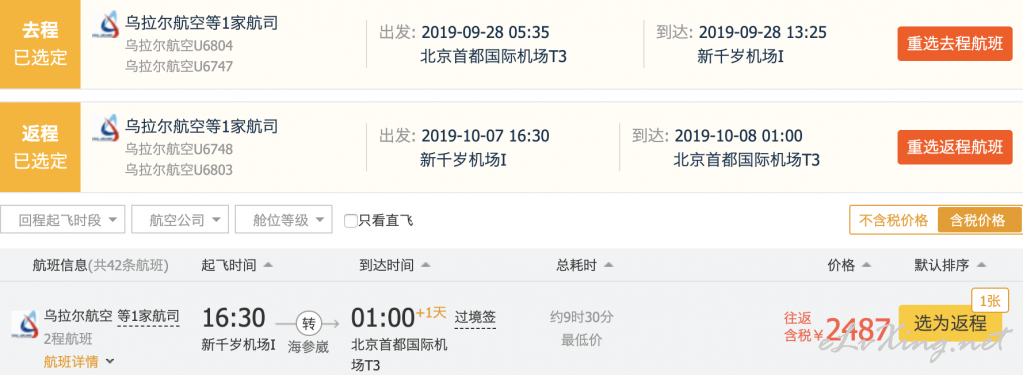This screenshot has width=1023, height=375.
Task: Sort by price arrow
Action: [866, 265]
